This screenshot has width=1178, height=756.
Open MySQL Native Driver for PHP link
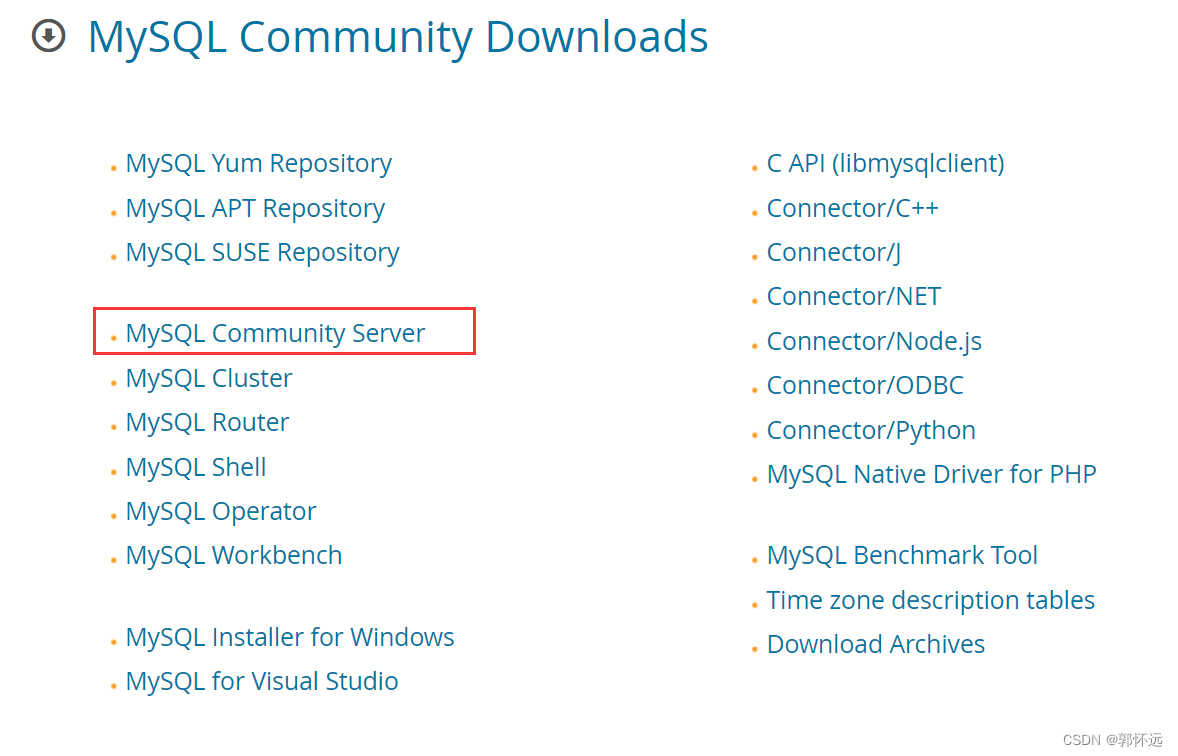932,475
